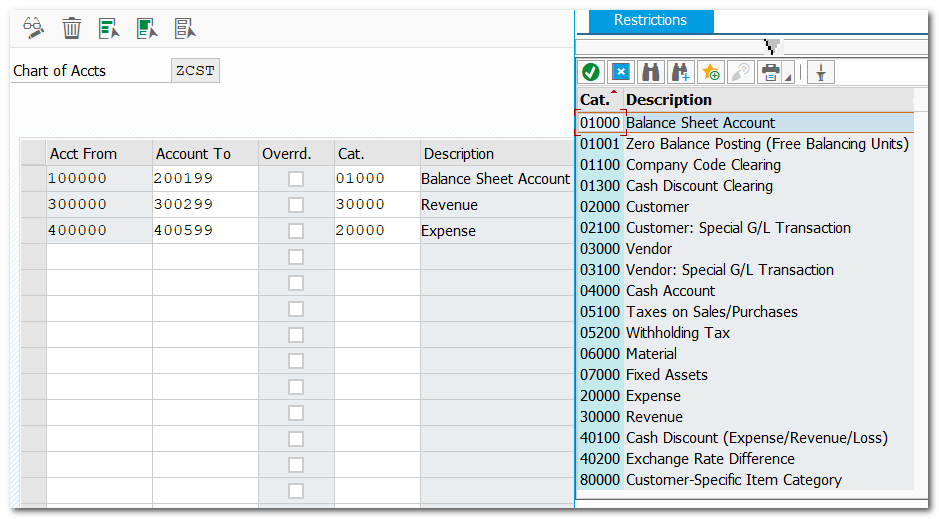Open the print options dropdown arrow
Screen dimensions: 939x519
(x=788, y=77)
